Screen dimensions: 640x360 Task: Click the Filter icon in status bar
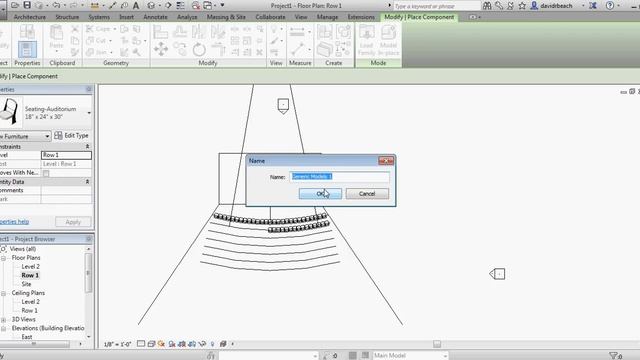[x=613, y=356]
